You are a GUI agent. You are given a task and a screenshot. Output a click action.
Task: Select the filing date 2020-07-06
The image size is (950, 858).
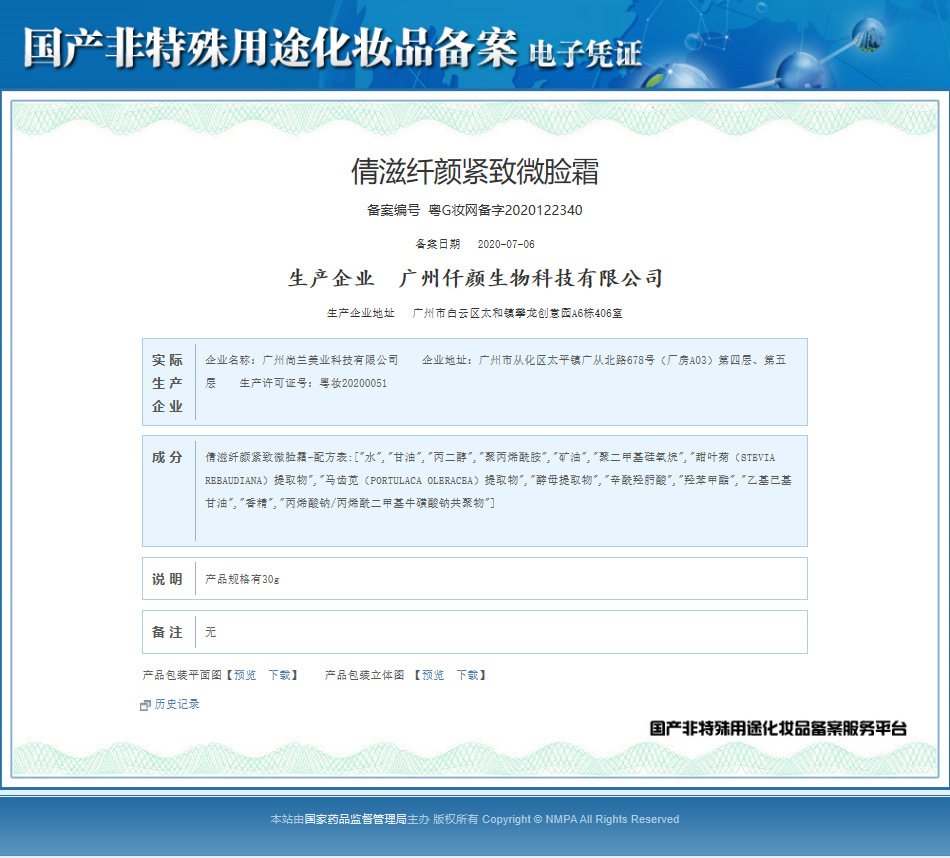tap(506, 244)
